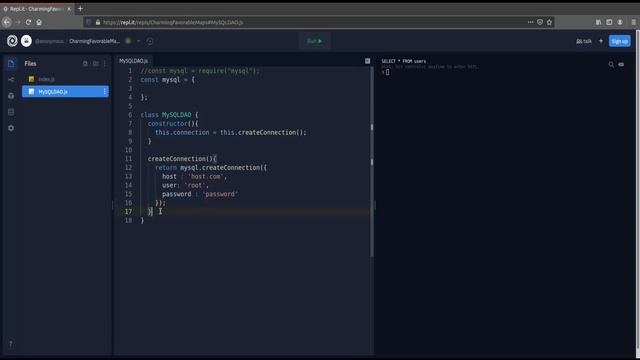The image size is (640, 360).
Task: Open the browser hamburger menu
Action: coord(633,22)
